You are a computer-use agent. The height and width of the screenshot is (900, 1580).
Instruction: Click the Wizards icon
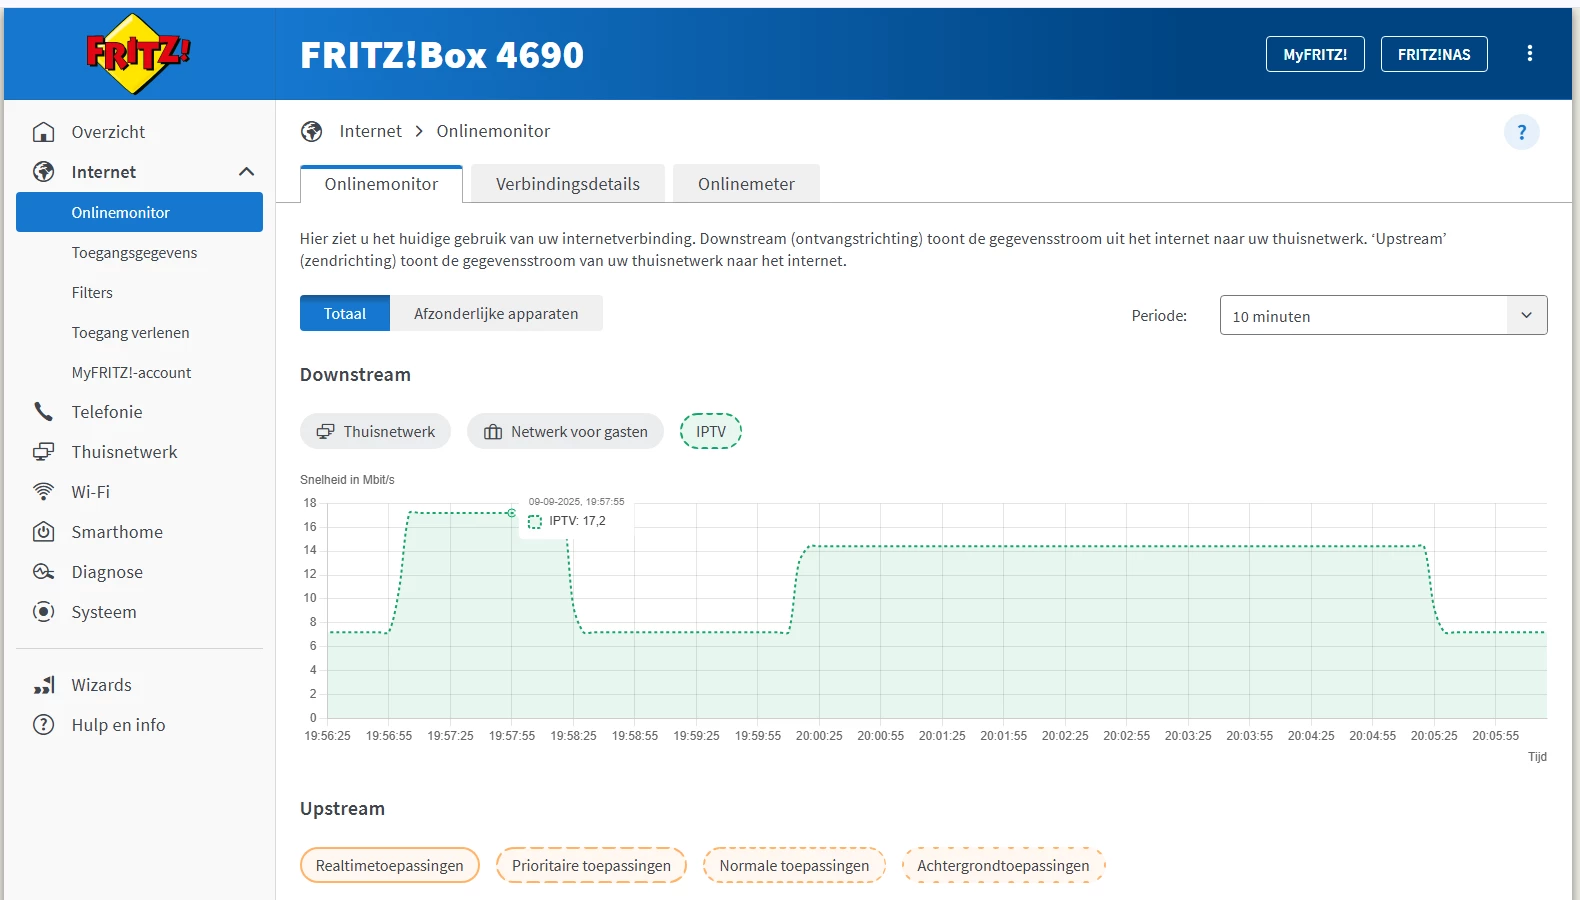point(44,685)
